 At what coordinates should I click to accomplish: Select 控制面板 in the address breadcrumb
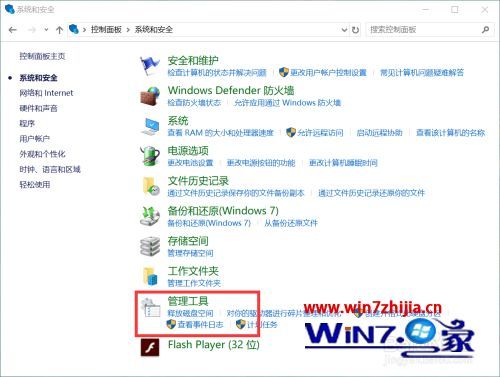click(x=106, y=30)
